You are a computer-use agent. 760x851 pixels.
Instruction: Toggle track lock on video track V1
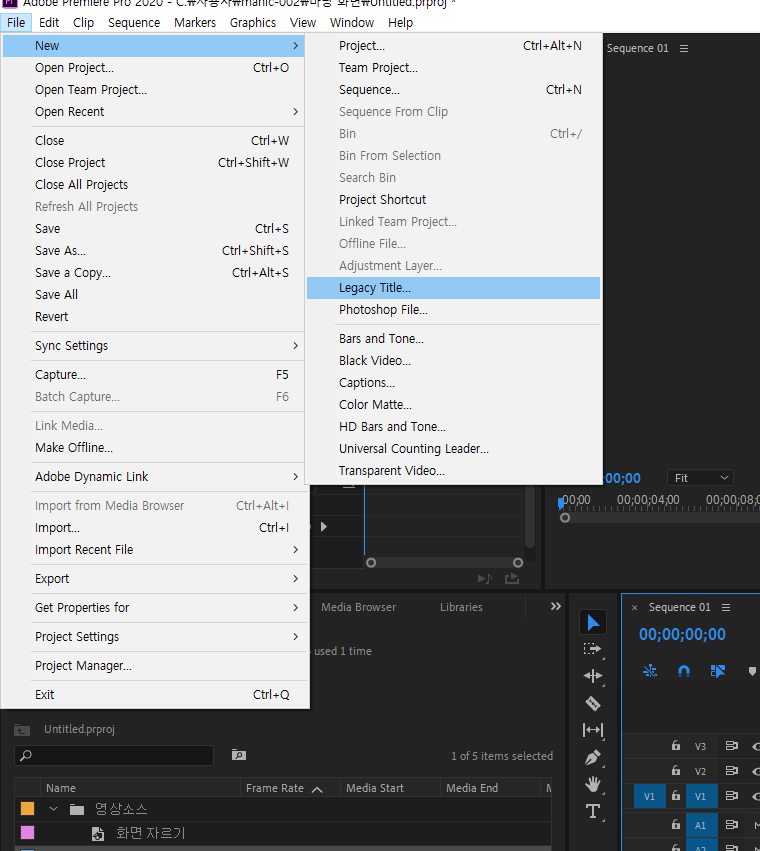click(676, 795)
